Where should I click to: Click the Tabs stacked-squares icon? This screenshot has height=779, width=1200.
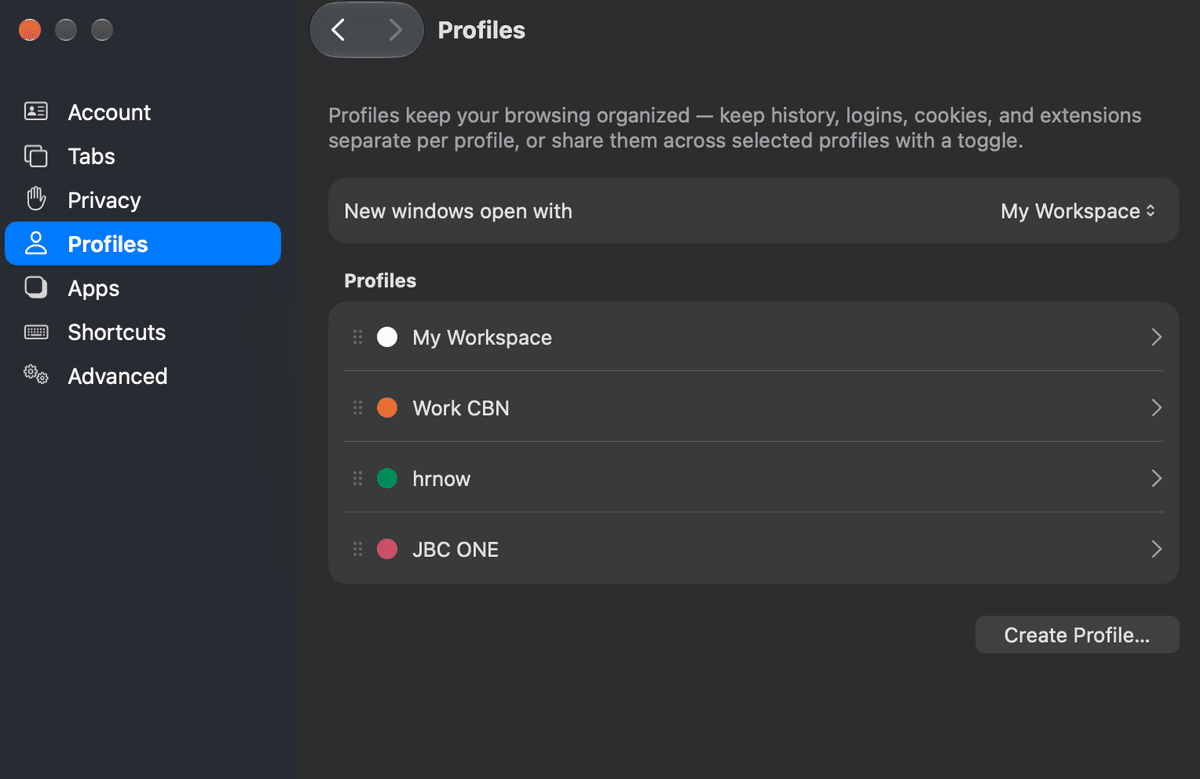(36, 156)
